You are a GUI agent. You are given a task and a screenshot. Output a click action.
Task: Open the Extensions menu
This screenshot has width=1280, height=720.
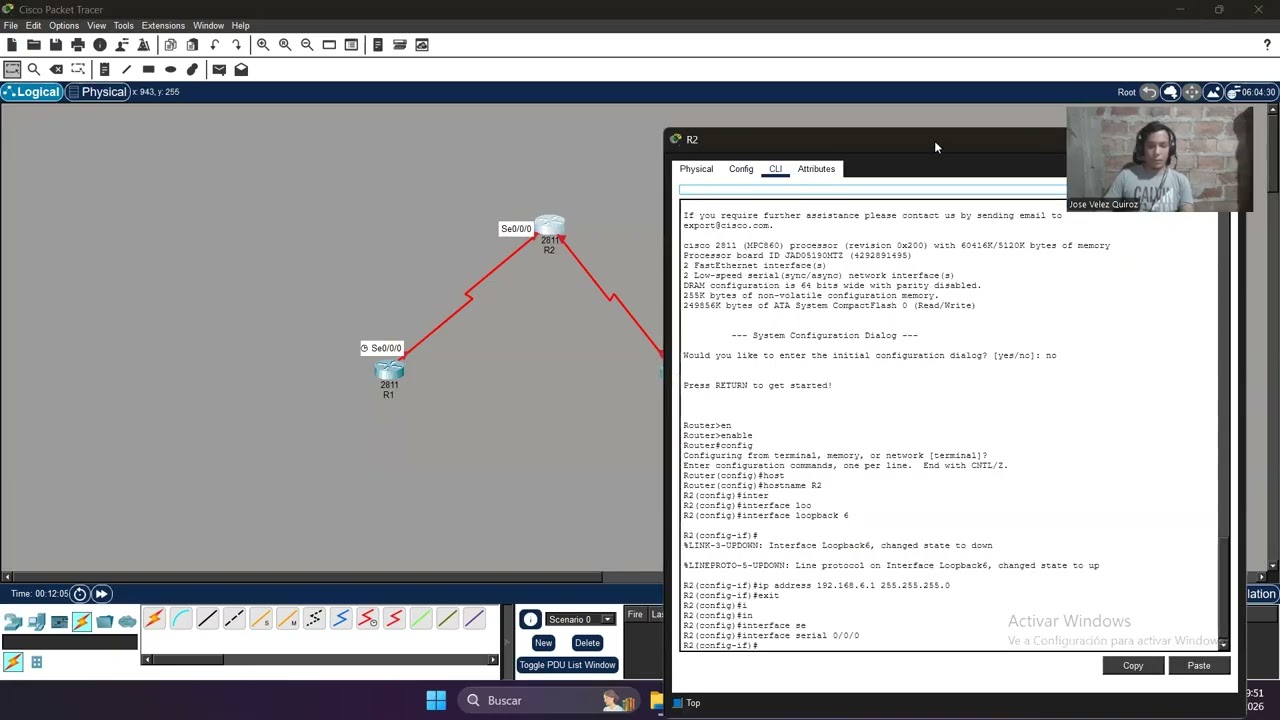[x=163, y=25]
